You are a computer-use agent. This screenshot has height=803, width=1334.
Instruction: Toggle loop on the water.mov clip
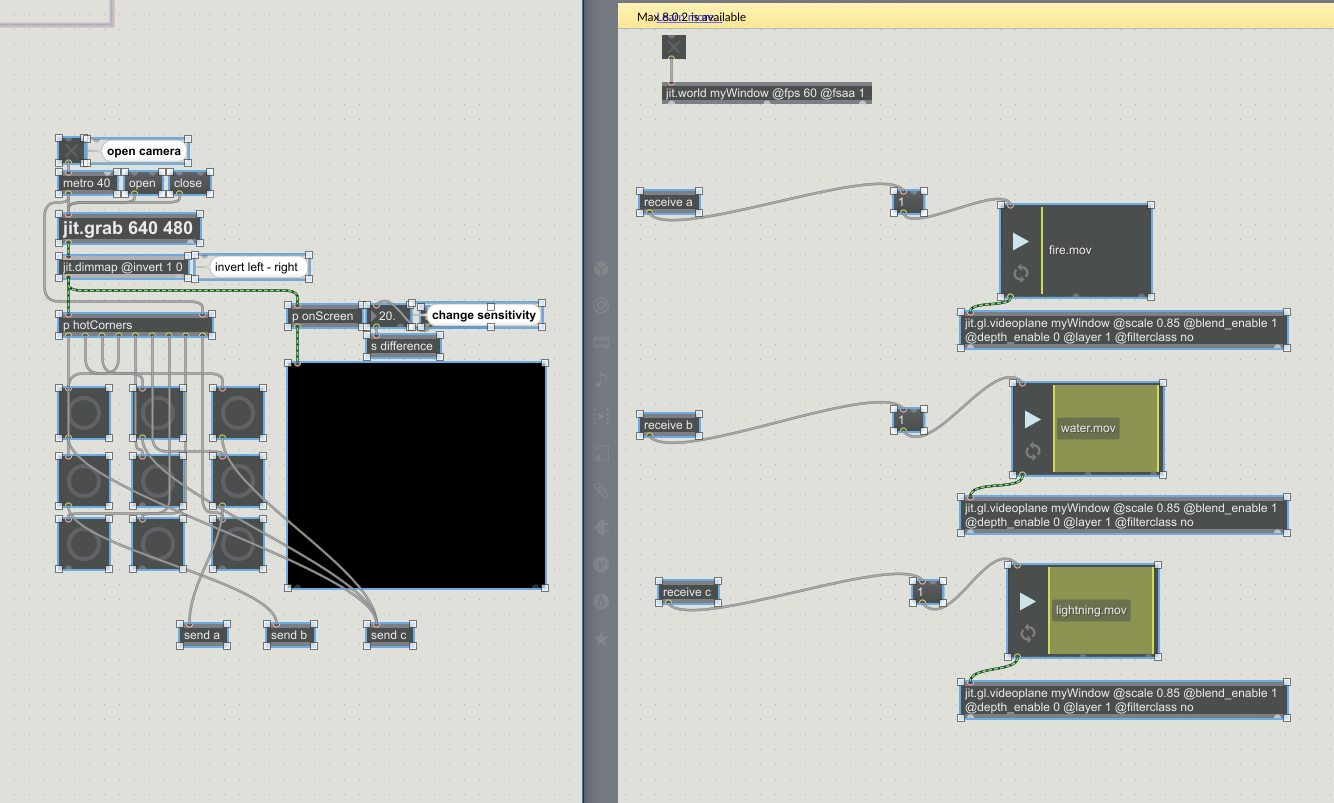tap(1033, 450)
